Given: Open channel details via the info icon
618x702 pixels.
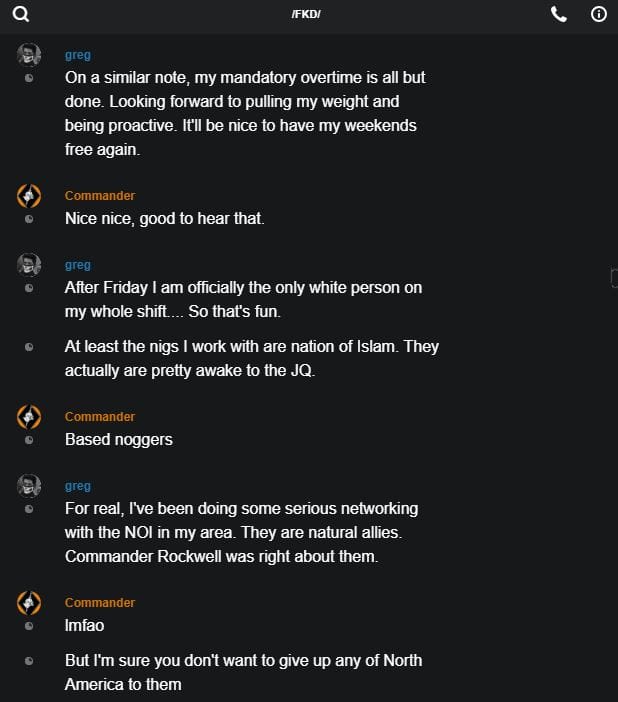Looking at the screenshot, I should click(x=599, y=14).
